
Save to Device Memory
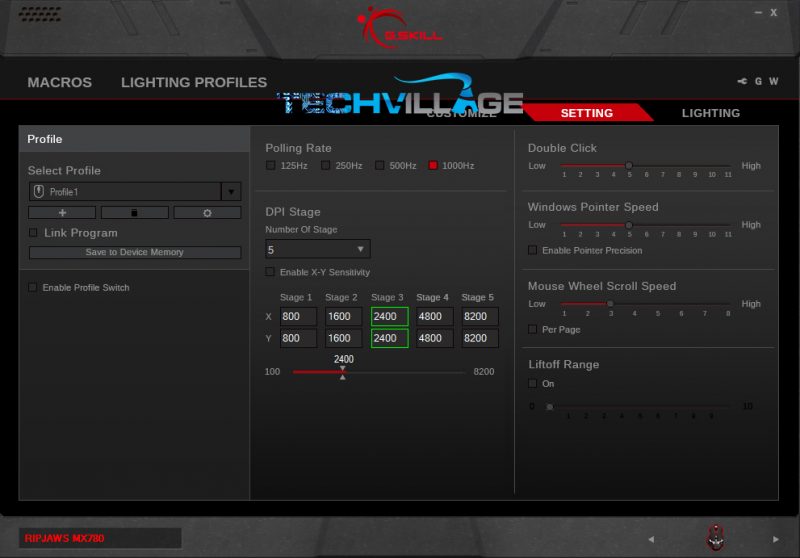(x=135, y=252)
